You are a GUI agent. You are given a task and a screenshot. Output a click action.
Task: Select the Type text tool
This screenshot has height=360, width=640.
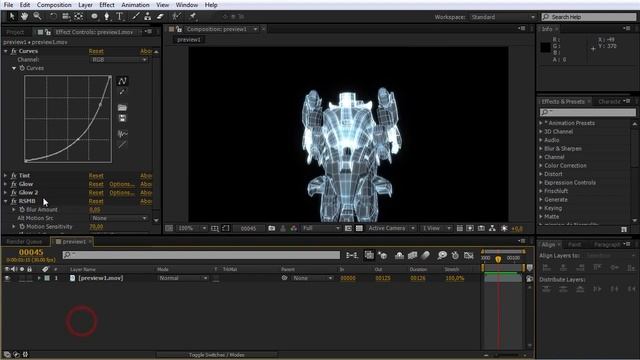(x=120, y=16)
